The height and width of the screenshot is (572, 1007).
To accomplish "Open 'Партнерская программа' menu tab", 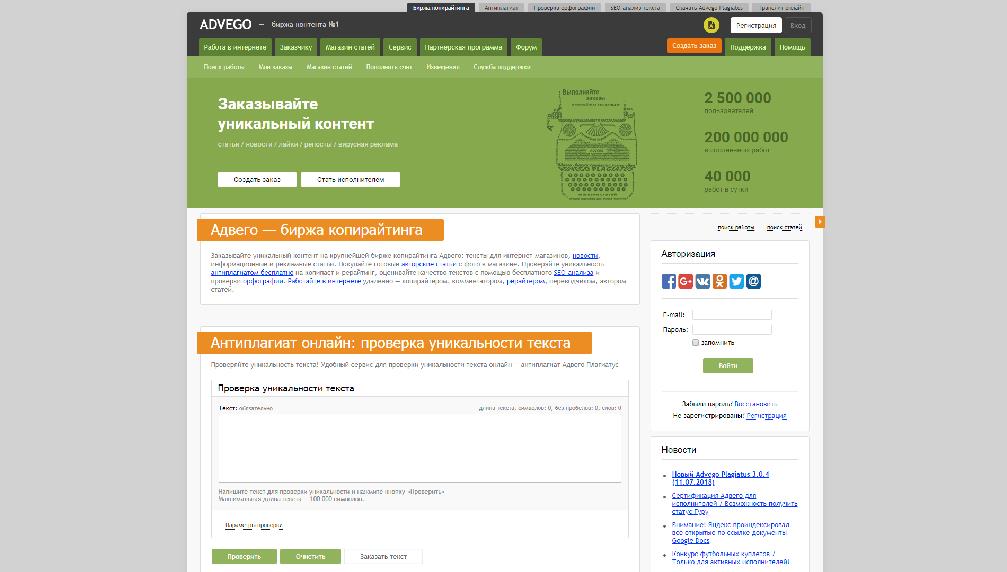I will (x=463, y=48).
